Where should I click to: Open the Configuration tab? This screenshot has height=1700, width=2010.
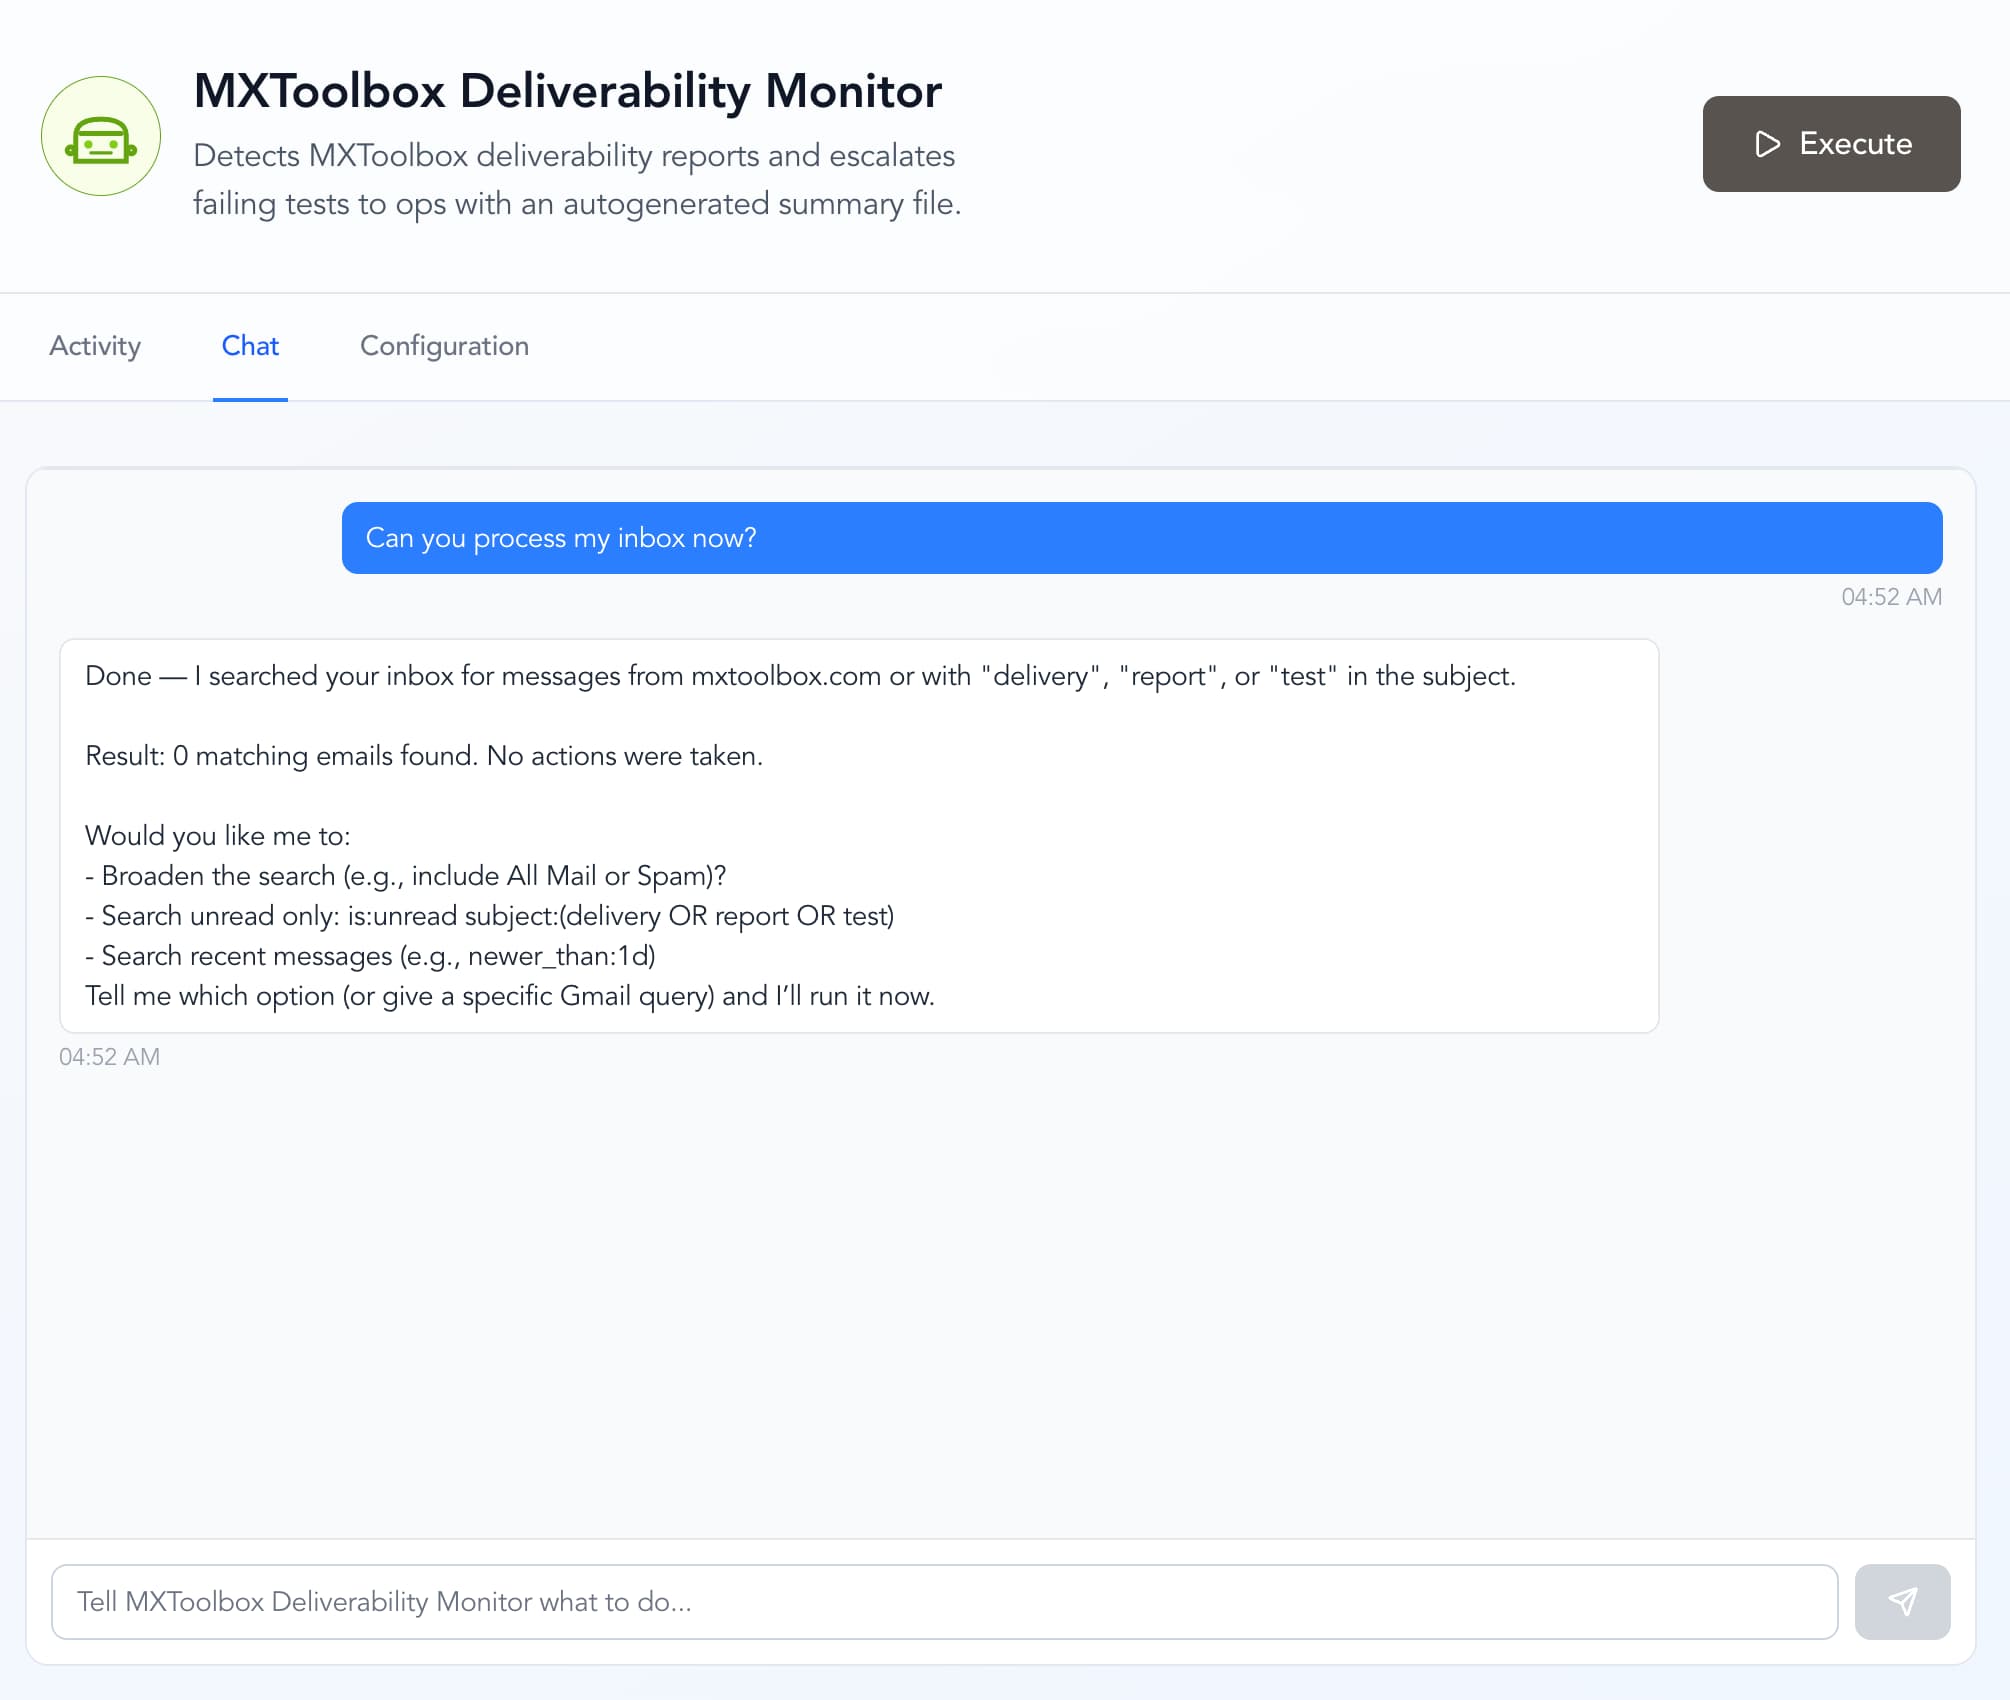tap(444, 346)
